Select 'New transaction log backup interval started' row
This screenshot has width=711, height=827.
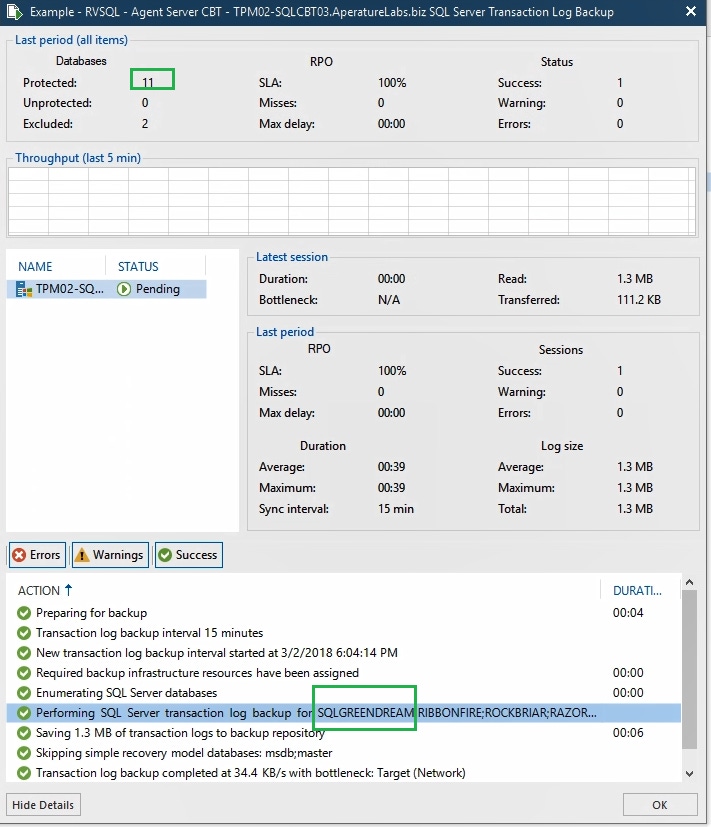[343, 653]
